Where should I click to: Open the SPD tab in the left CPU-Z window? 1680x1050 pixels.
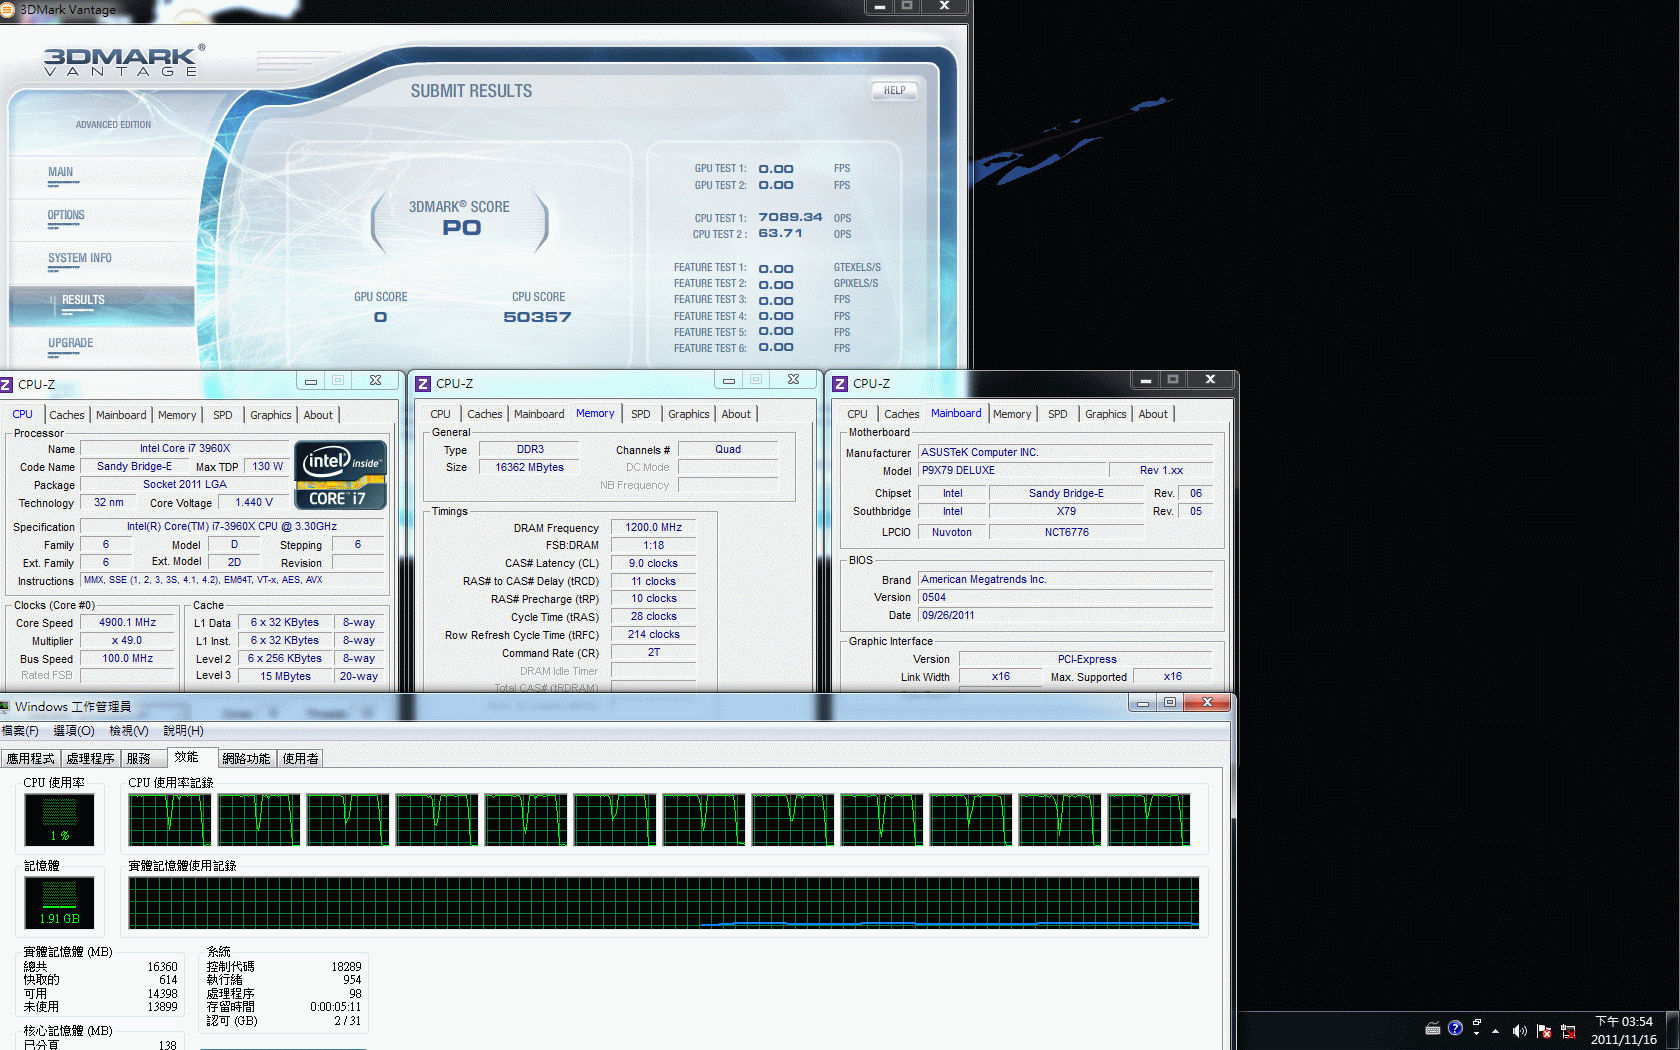click(223, 415)
